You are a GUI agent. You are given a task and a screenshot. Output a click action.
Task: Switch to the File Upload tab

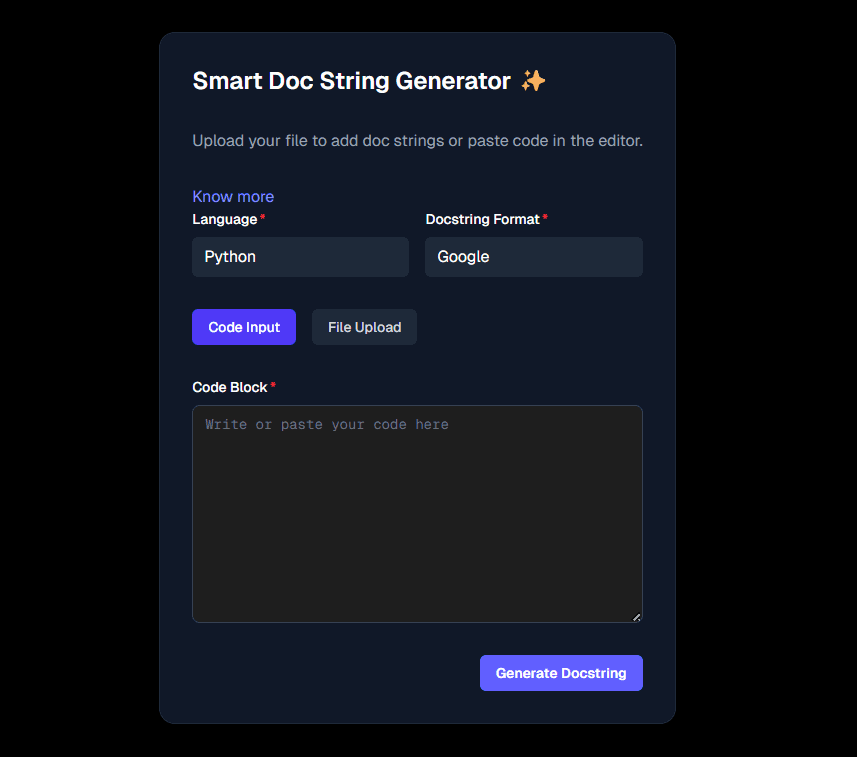[364, 327]
